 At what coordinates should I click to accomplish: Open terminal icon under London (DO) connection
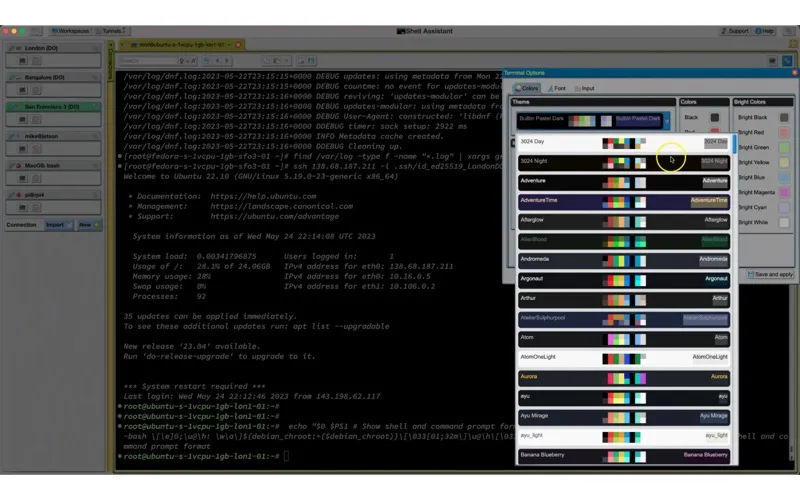(x=22, y=61)
